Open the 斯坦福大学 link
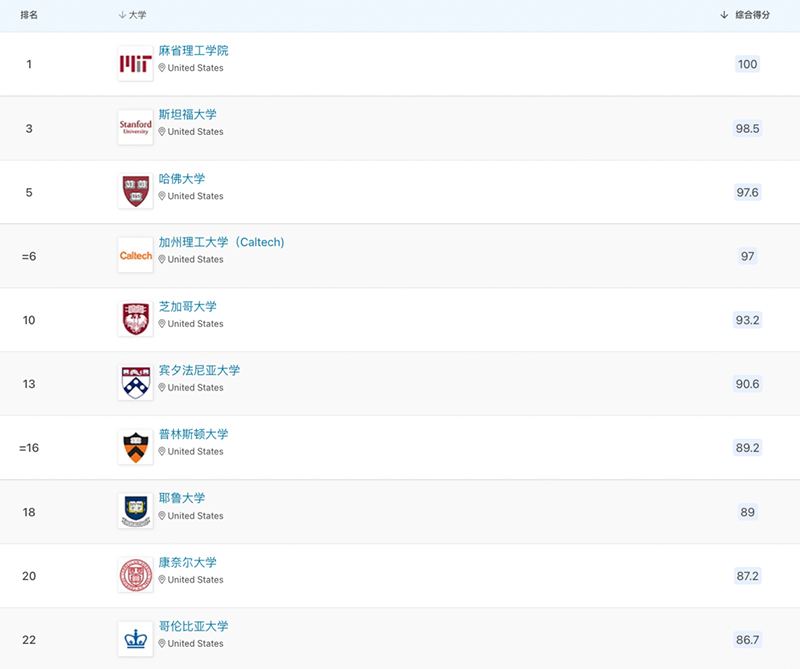800x669 pixels. click(x=187, y=115)
